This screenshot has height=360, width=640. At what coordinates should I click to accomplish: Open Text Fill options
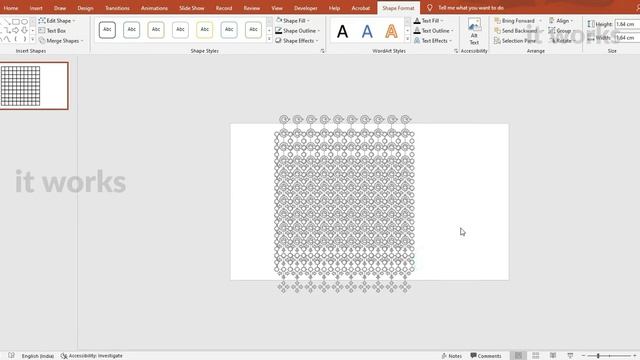[x=429, y=20]
